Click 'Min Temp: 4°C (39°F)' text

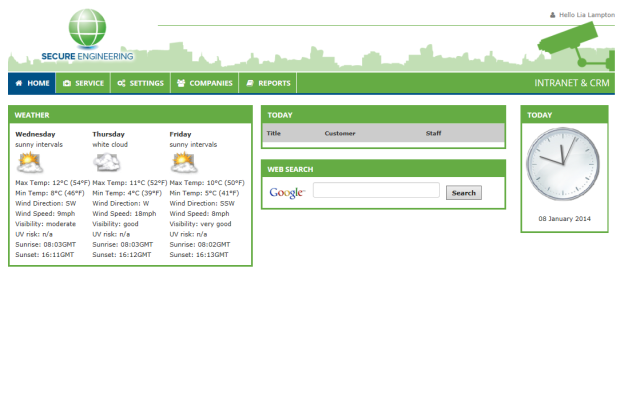(x=127, y=193)
